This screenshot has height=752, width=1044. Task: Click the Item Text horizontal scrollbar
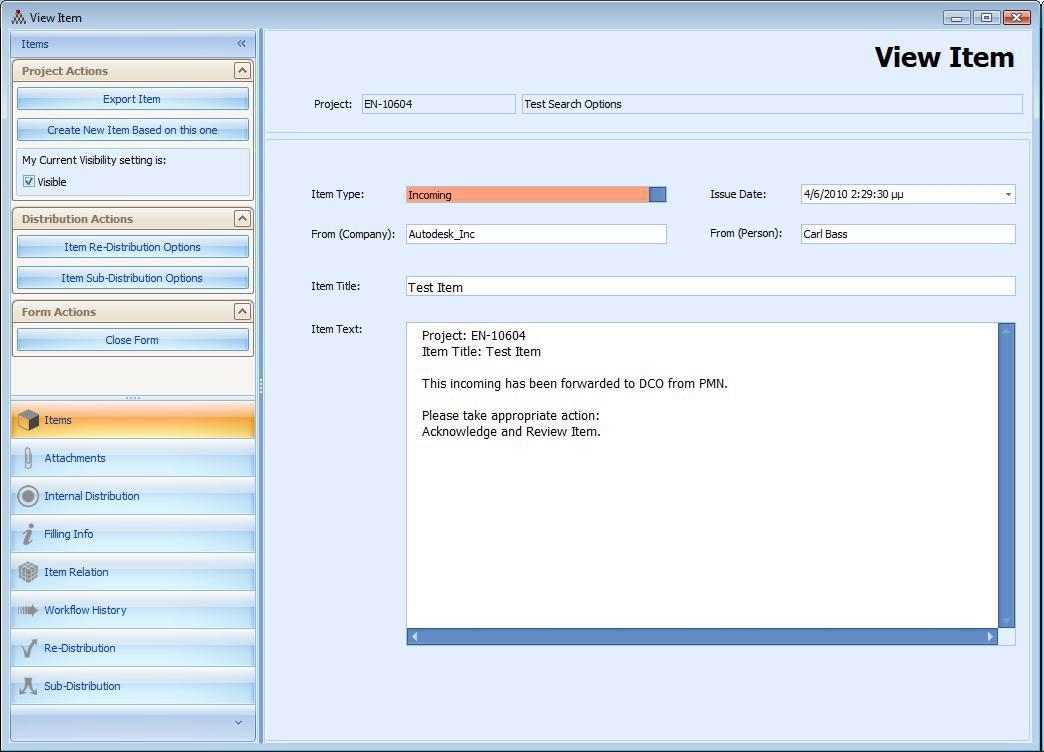pyautogui.click(x=702, y=637)
